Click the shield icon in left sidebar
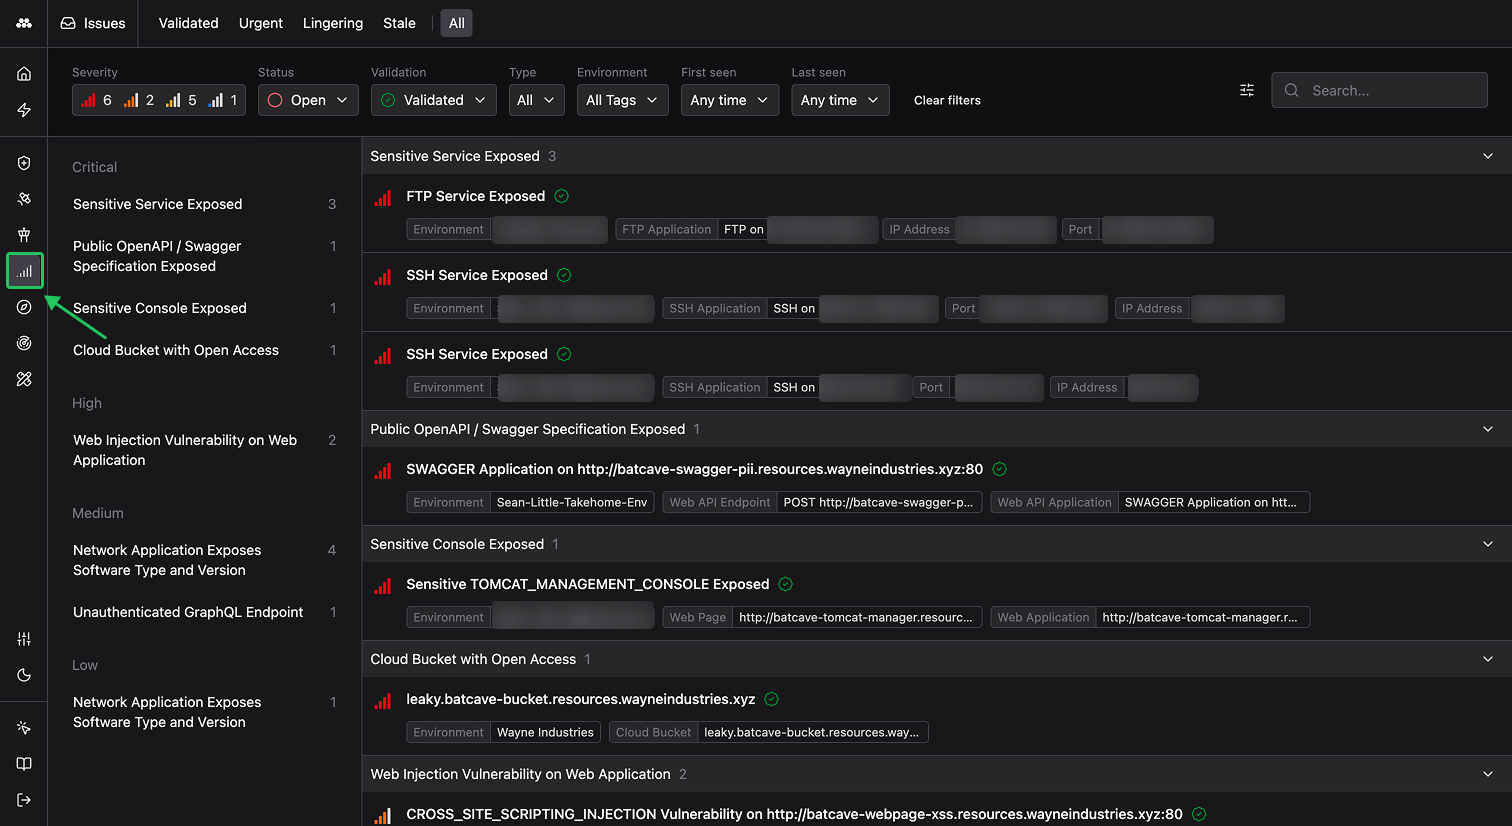This screenshot has height=826, width=1512. click(x=24, y=162)
